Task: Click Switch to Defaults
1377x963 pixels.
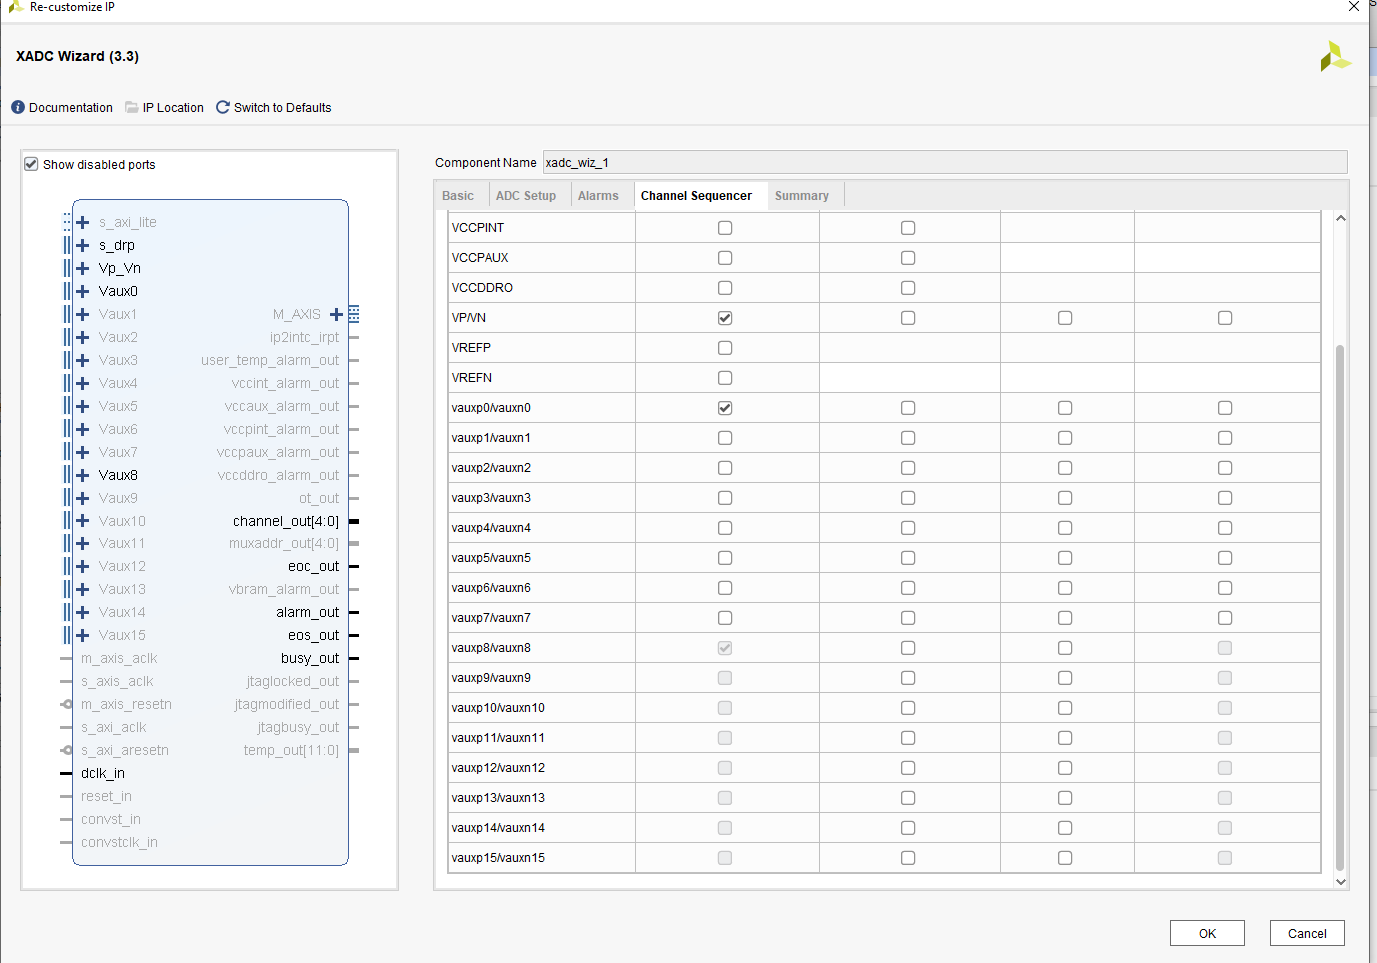Action: (283, 108)
